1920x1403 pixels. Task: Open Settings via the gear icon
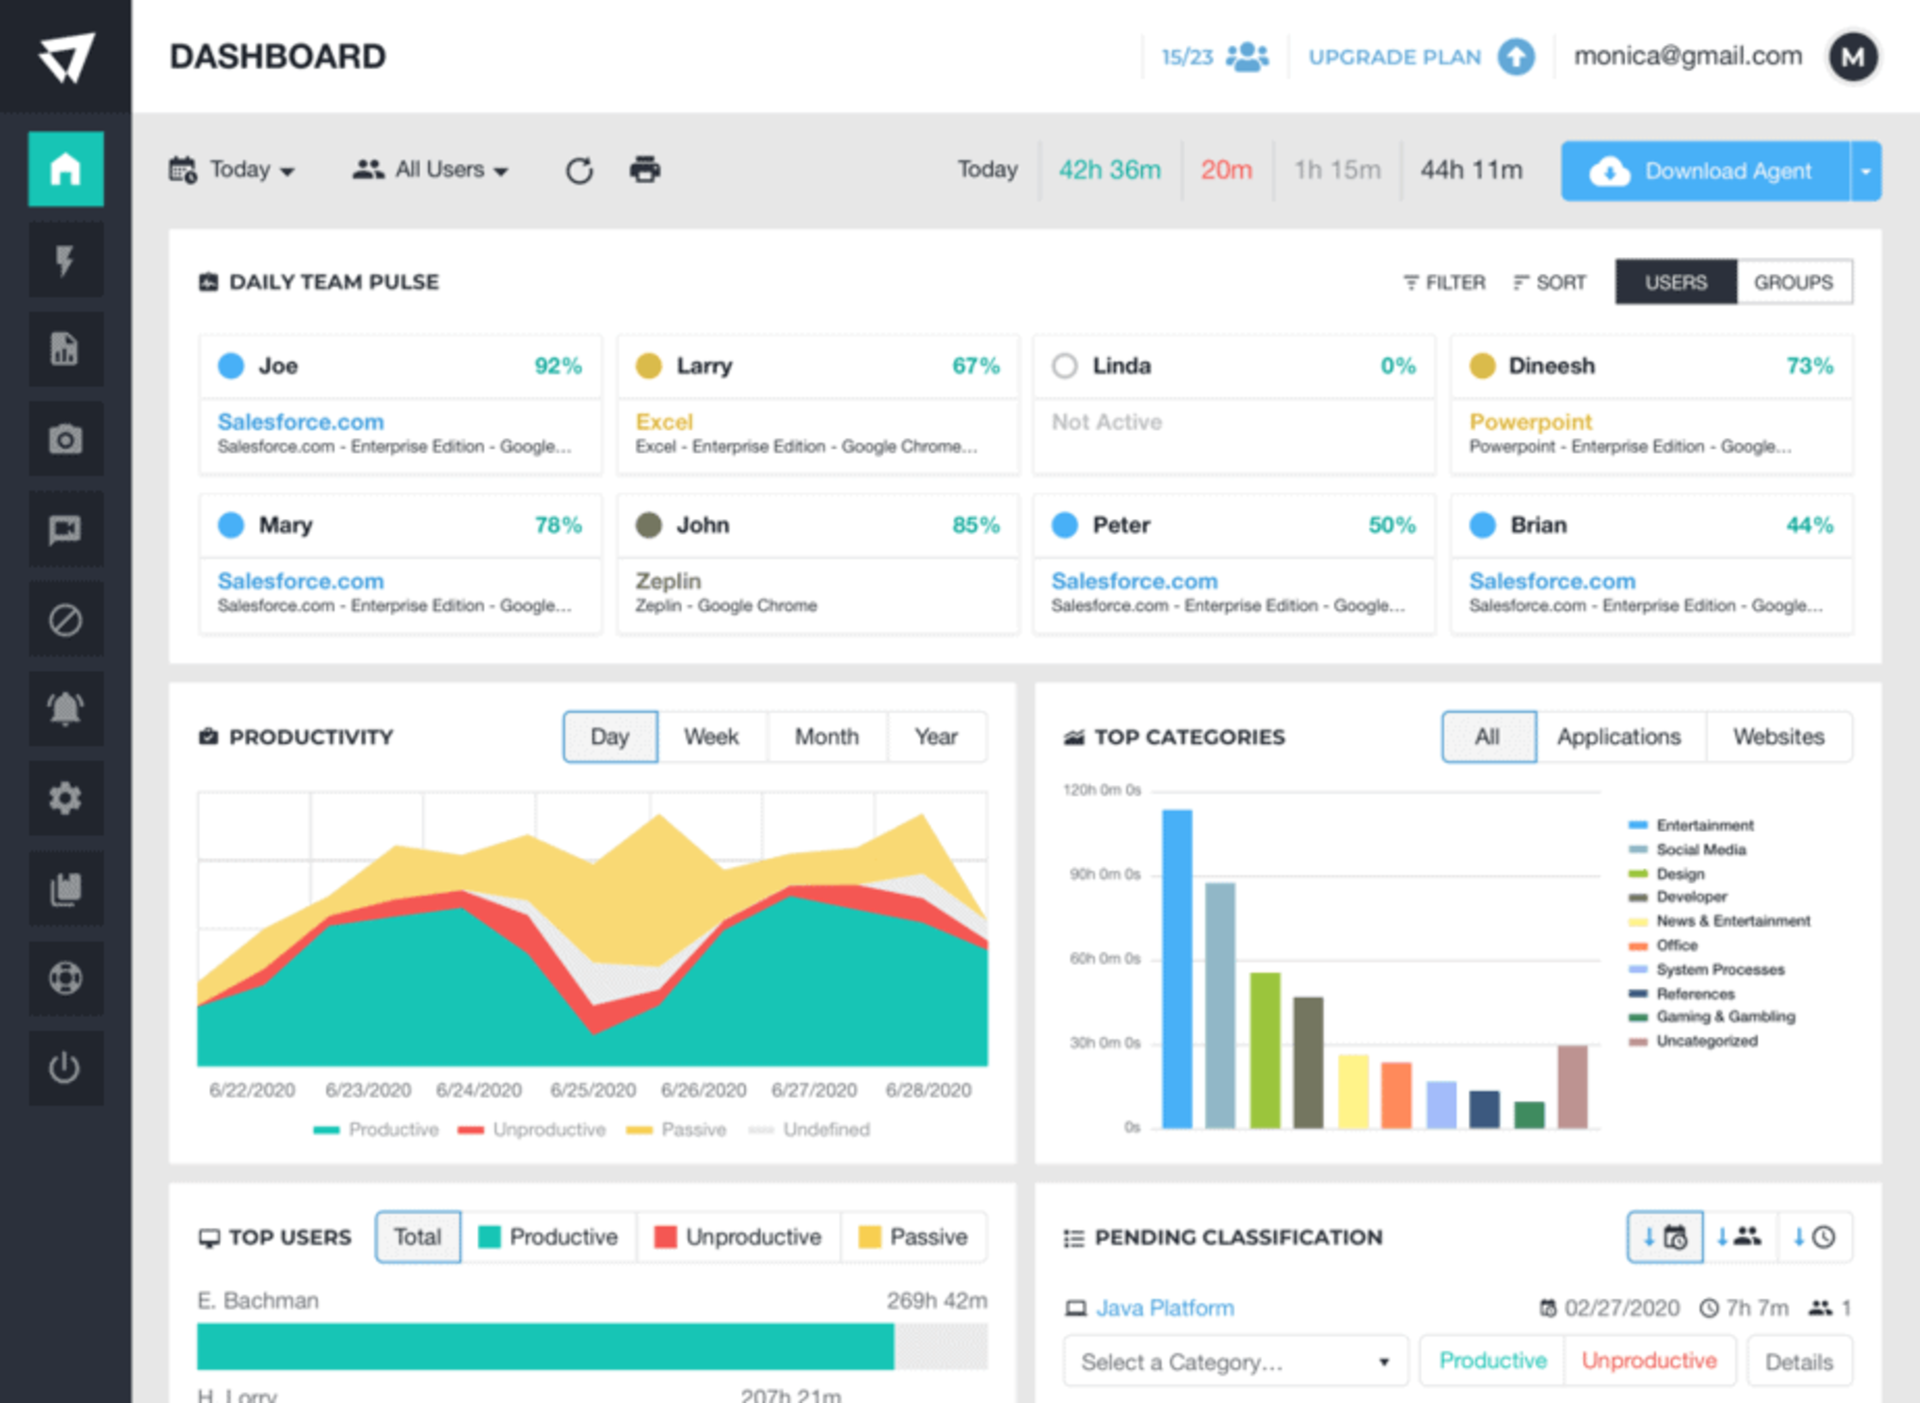[65, 798]
